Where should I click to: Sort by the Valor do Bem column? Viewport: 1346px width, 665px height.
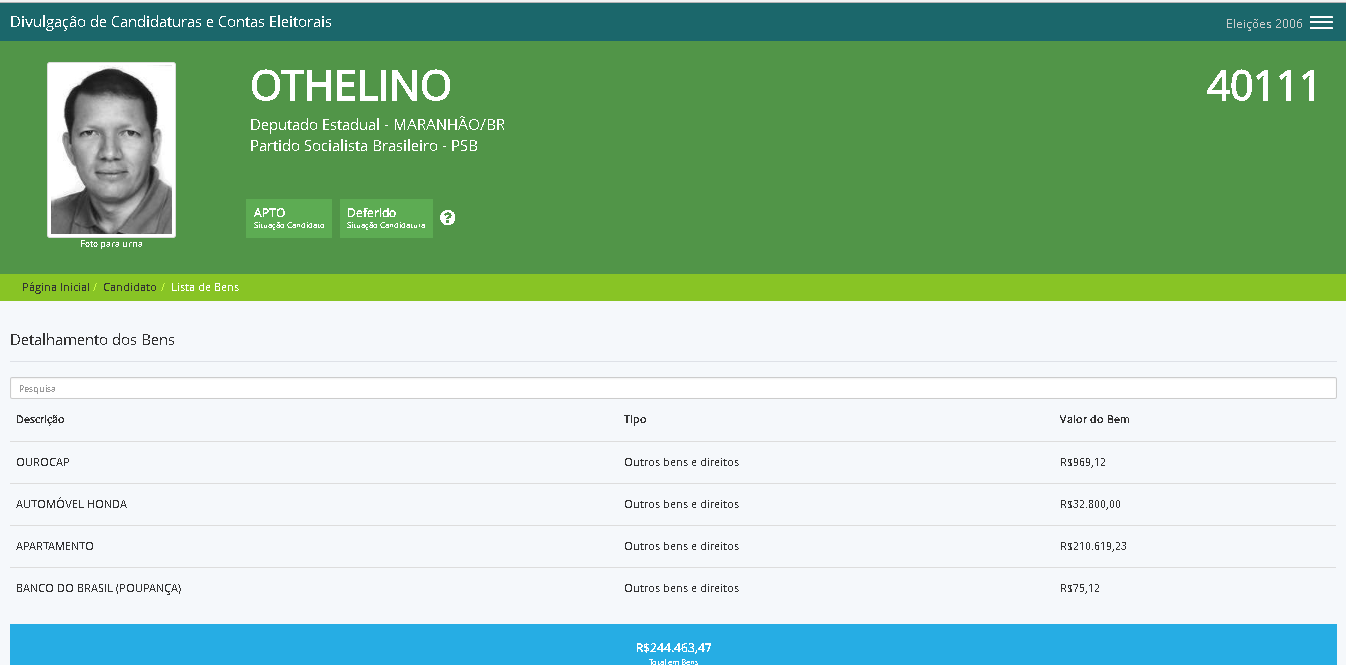[x=1094, y=419]
